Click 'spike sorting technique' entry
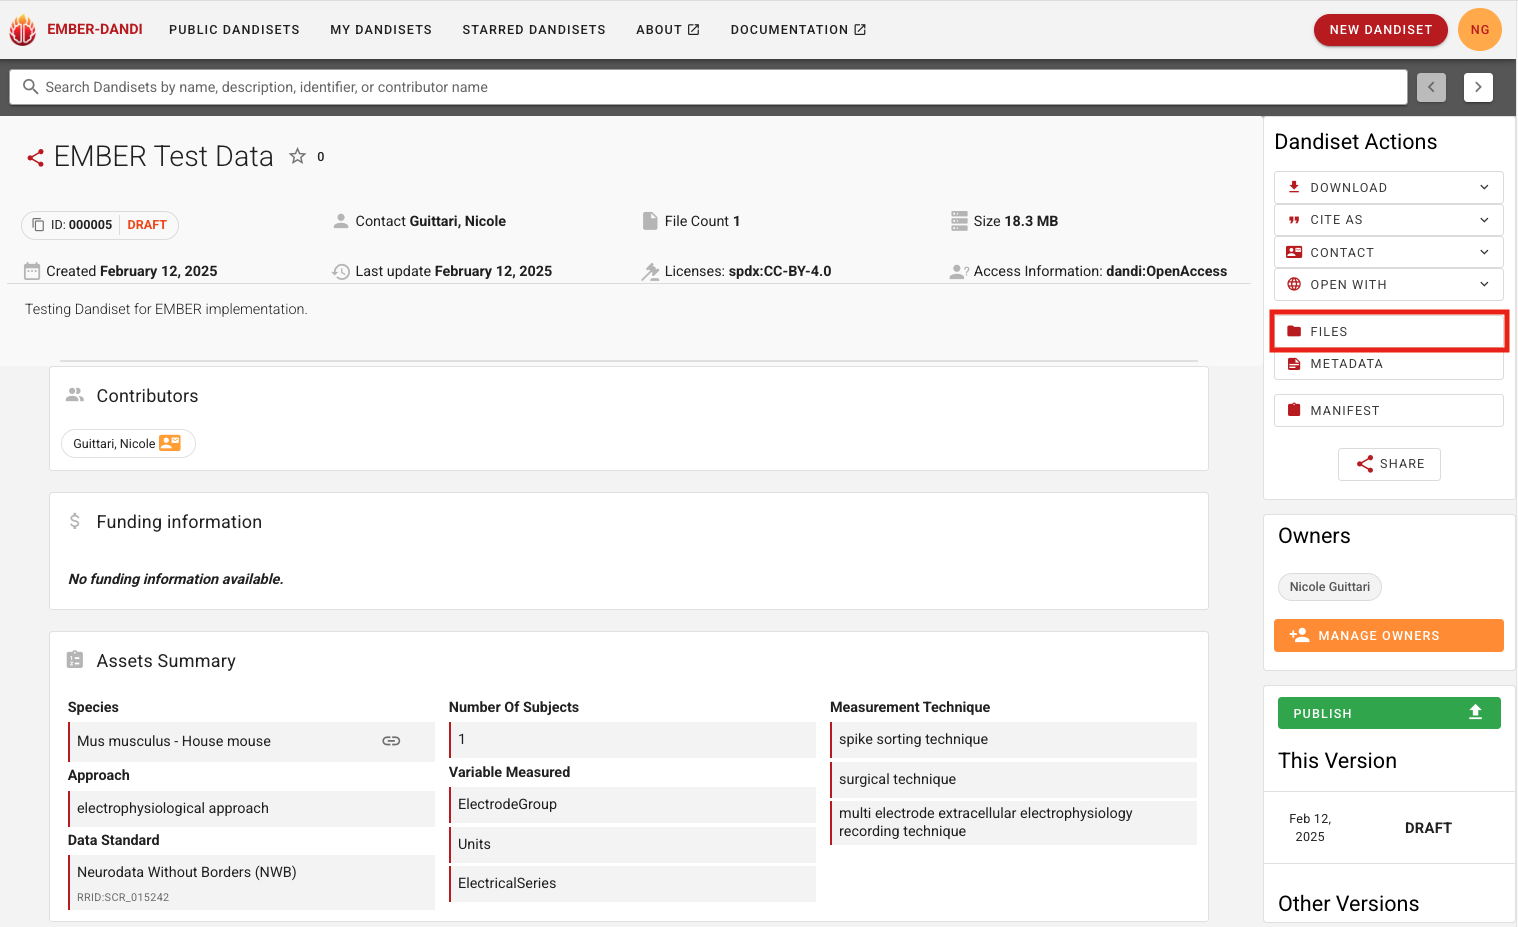This screenshot has width=1518, height=927. tap(1013, 739)
